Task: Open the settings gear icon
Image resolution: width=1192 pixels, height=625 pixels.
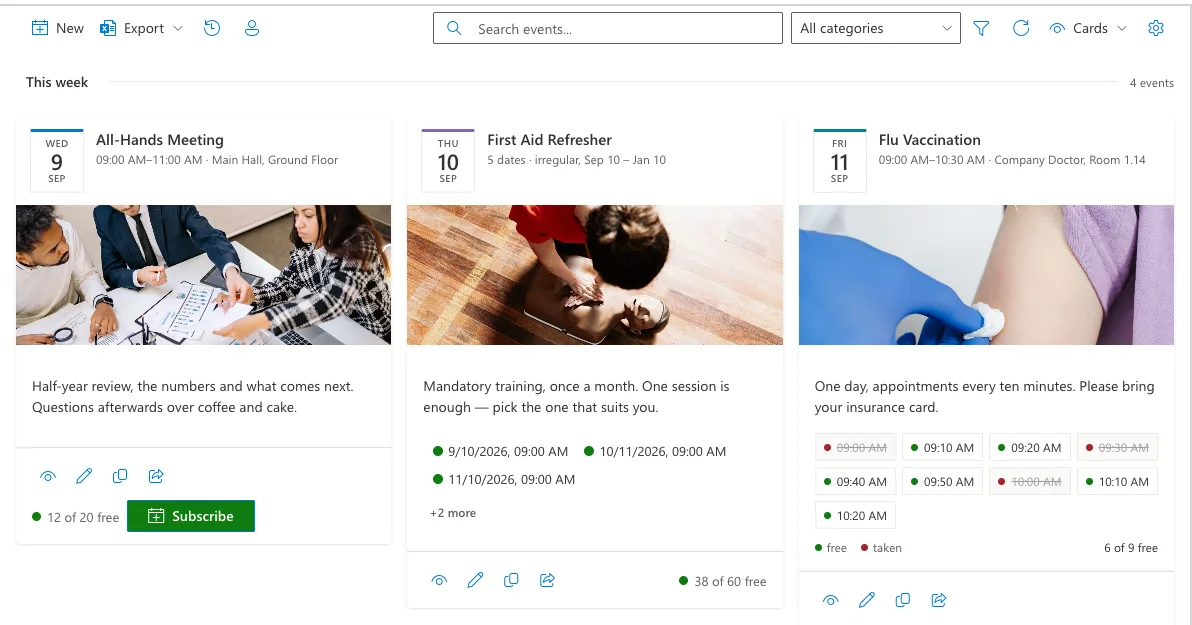Action: click(1156, 28)
